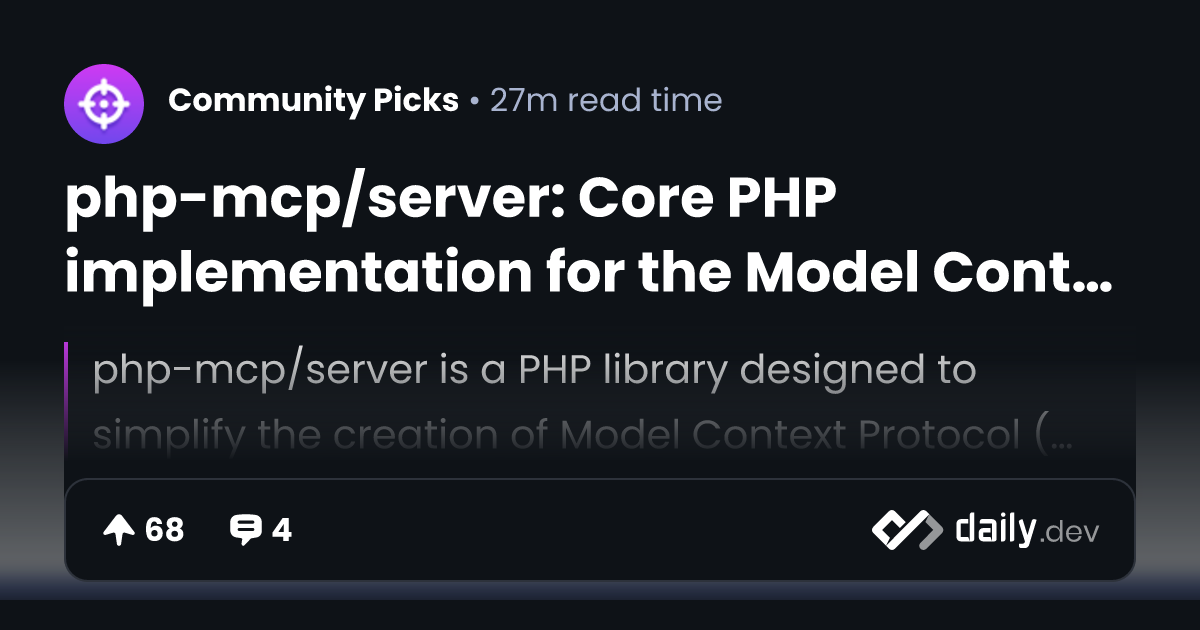This screenshot has width=1200, height=630.
Task: Open the php-mcp/server article title first line
Action: [x=450, y=203]
